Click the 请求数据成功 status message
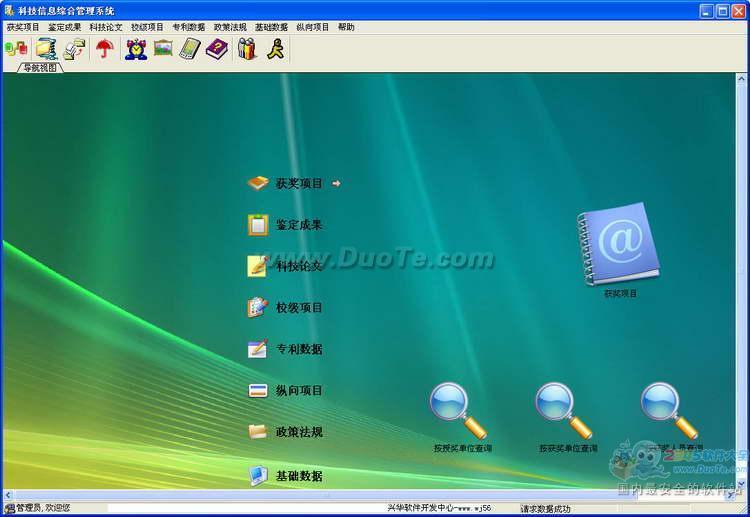750x517 pixels. (545, 508)
